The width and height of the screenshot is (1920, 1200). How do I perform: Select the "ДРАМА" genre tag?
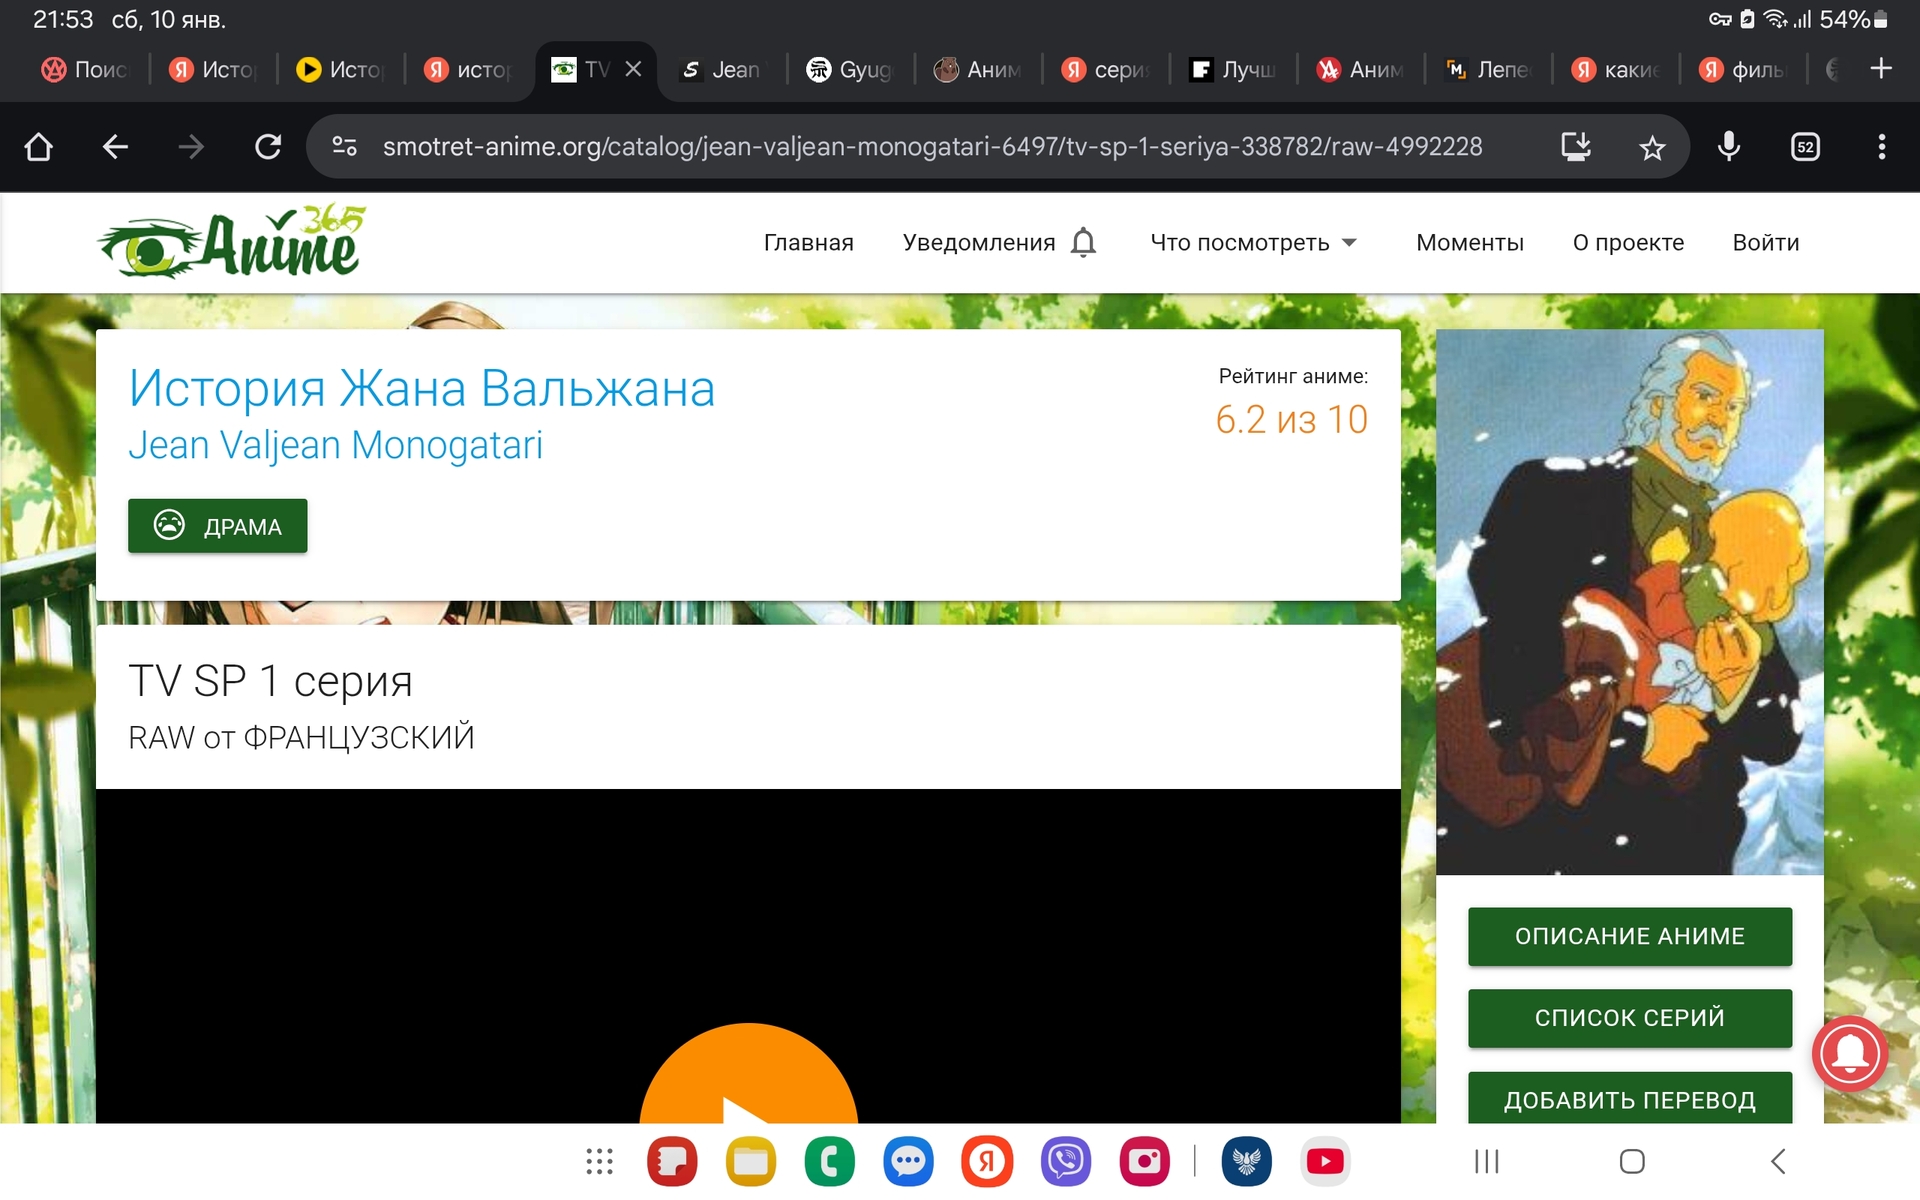(x=218, y=526)
